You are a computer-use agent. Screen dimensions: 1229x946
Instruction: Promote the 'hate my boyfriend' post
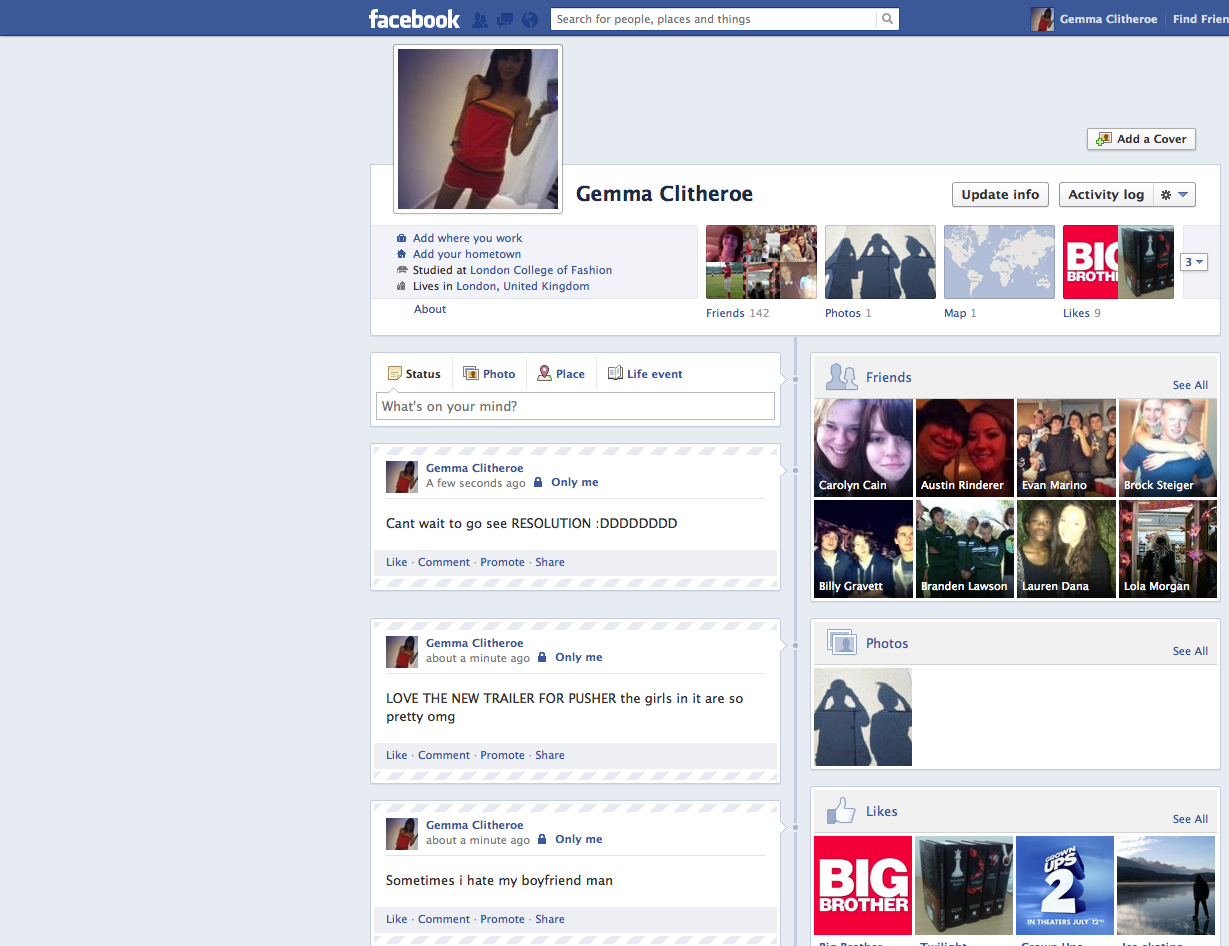pos(502,919)
